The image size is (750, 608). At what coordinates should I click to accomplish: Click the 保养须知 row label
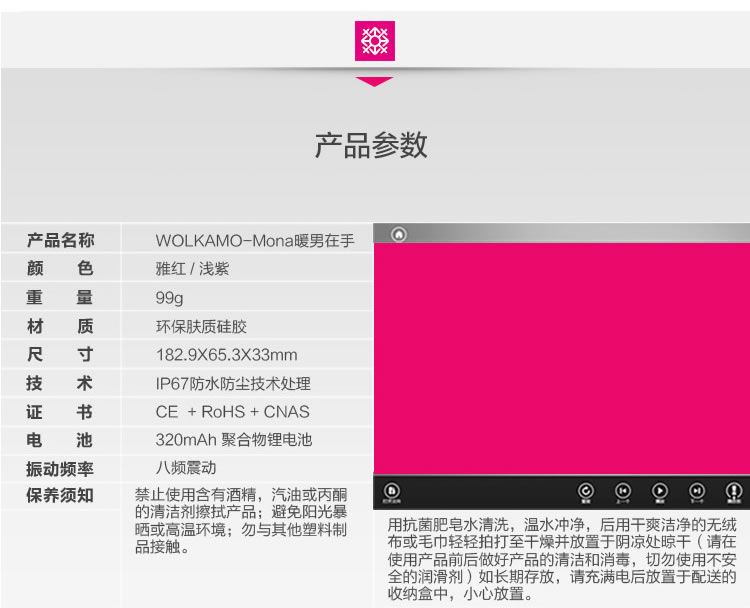point(60,495)
